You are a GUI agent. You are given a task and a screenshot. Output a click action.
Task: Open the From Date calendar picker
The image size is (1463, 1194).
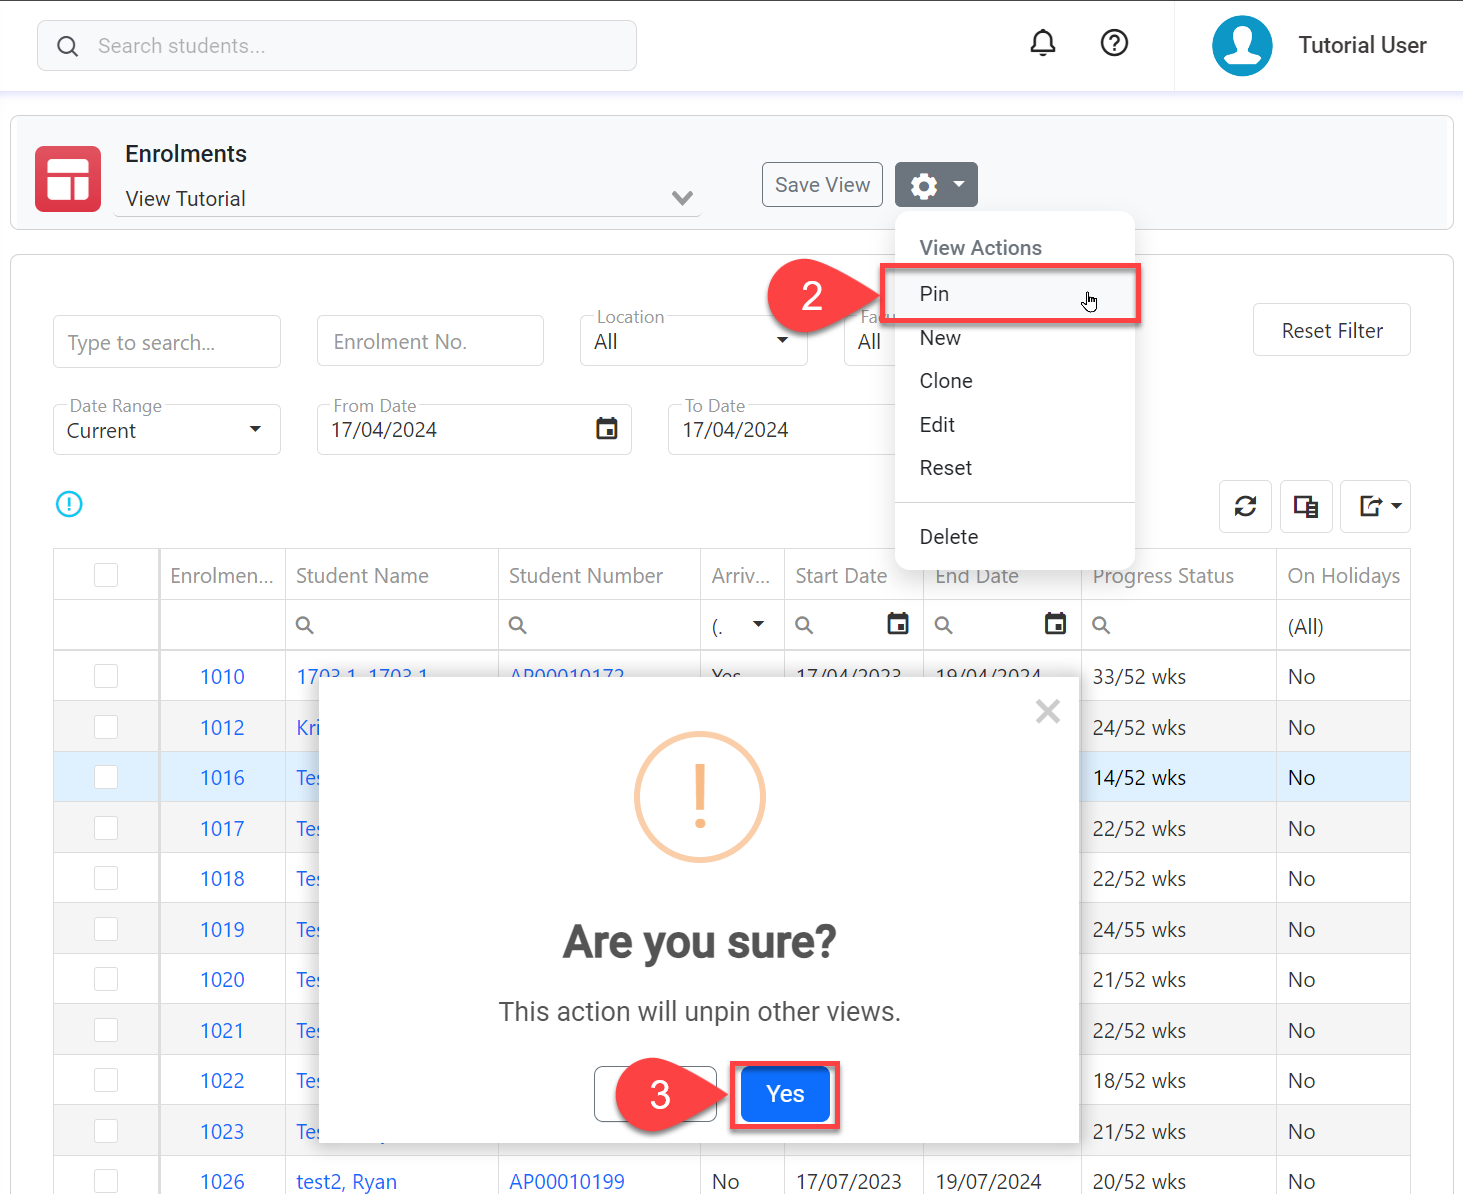(x=607, y=429)
